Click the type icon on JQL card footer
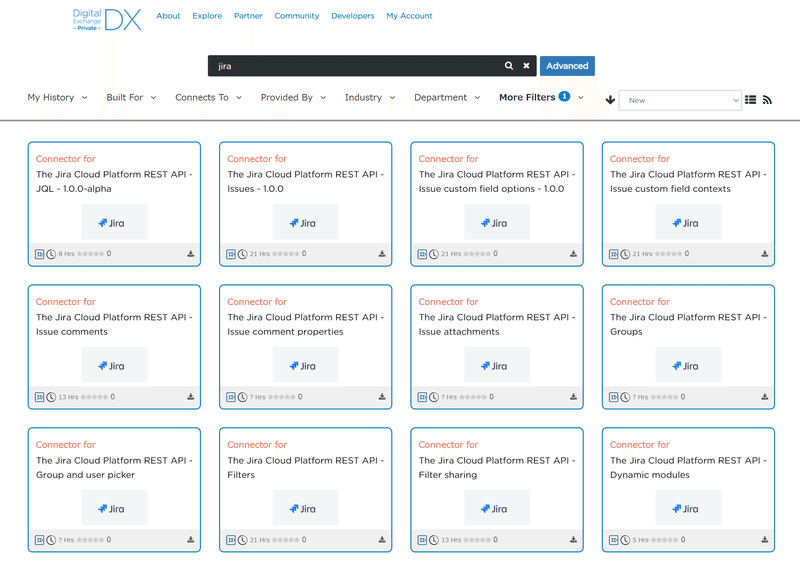Viewport: 800px width, 563px height. 39,254
